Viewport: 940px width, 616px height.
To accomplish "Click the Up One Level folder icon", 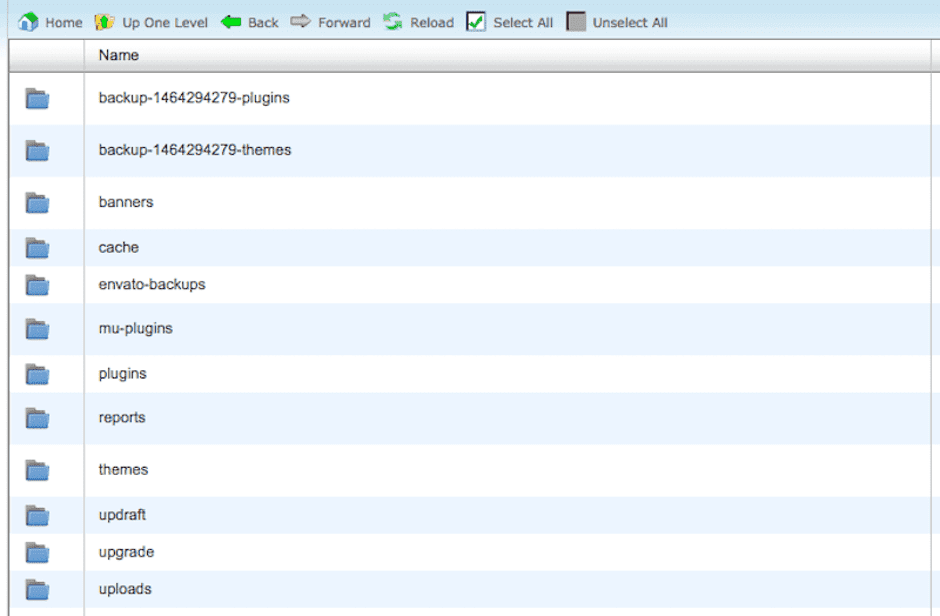I will [104, 22].
